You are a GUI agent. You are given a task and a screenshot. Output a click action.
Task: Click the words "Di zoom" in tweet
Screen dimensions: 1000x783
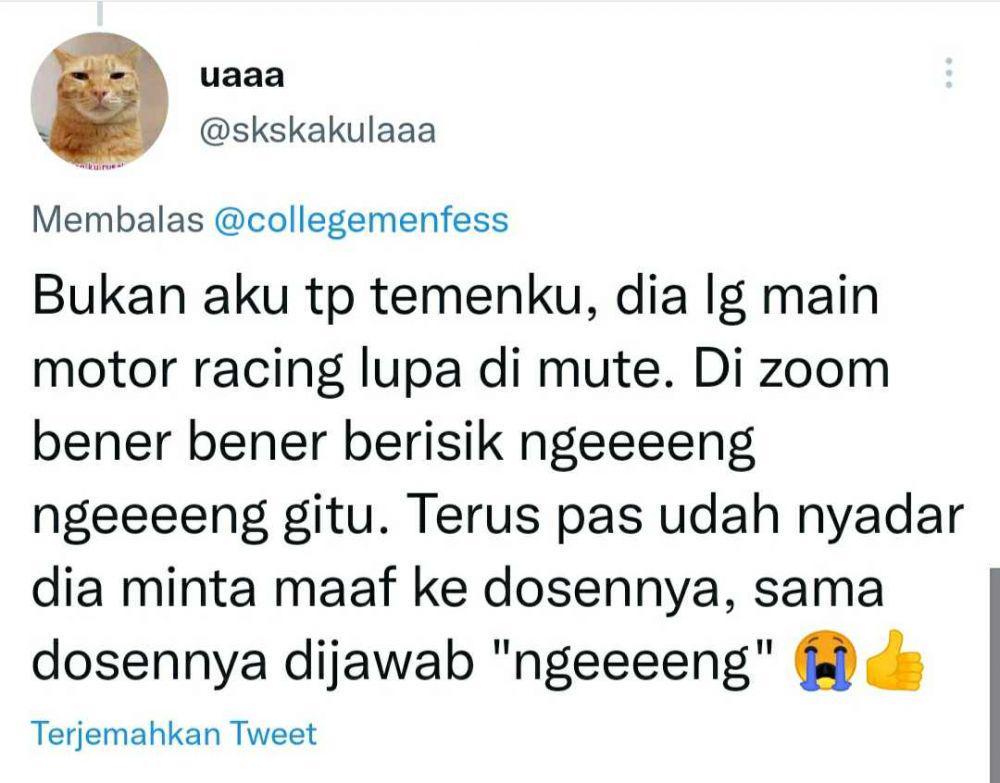click(791, 370)
